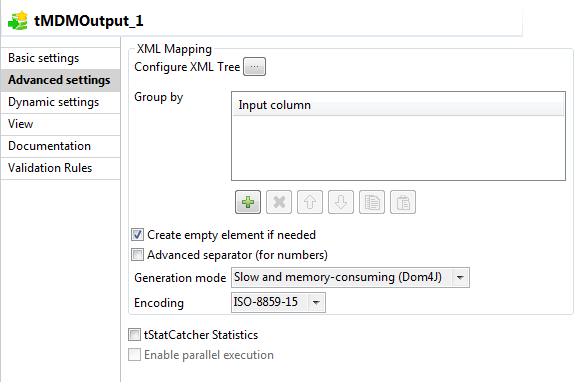The image size is (576, 382).
Task: Click Configure XML Tree label
Action: 187,67
